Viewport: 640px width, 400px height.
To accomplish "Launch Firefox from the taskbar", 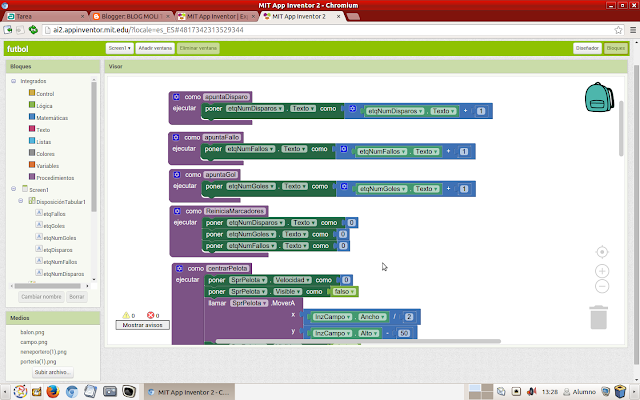I will (x=53, y=392).
